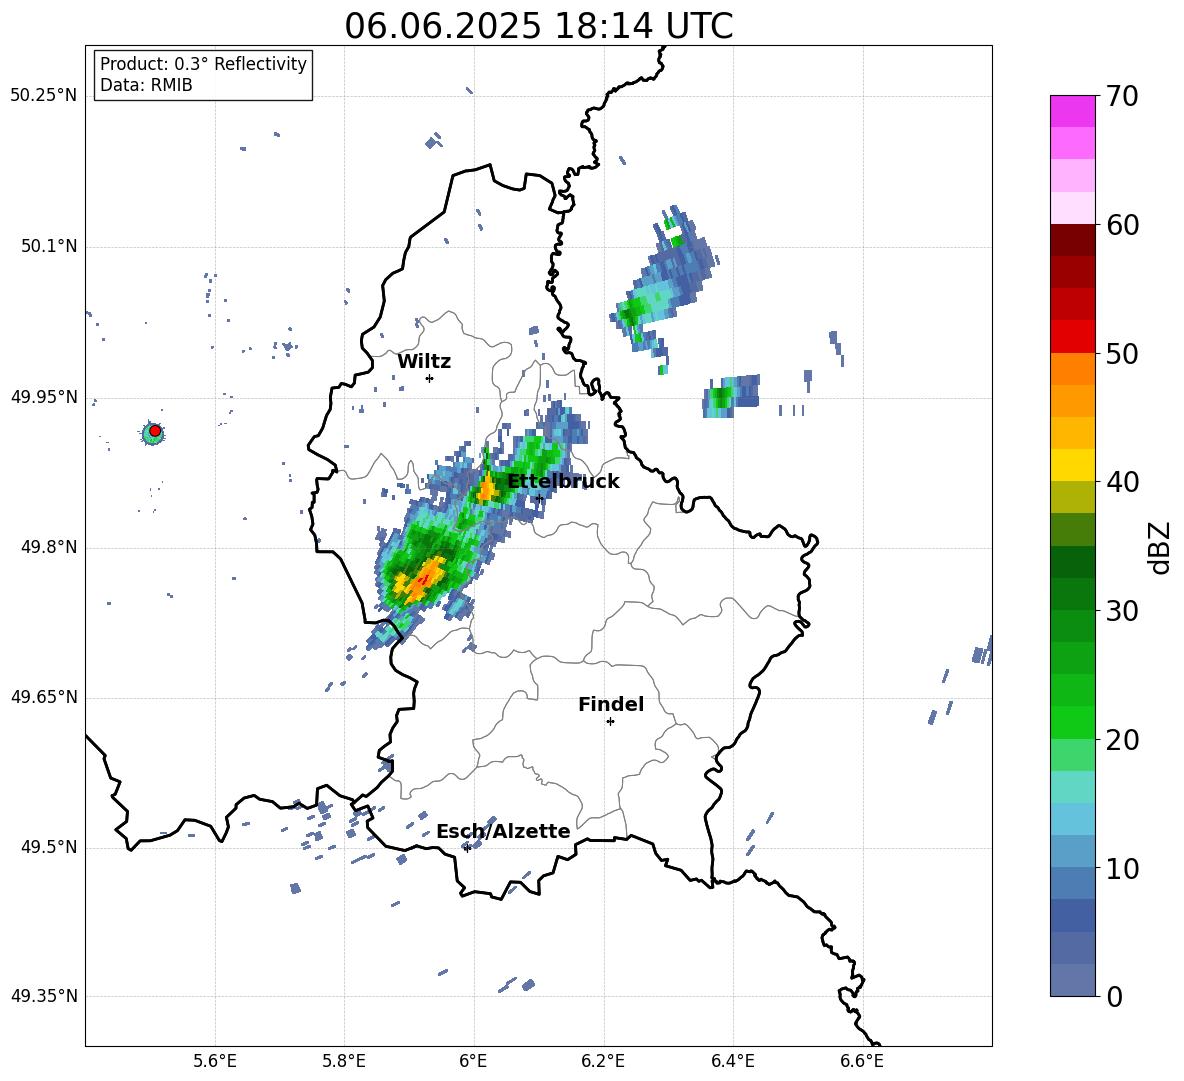
Task: Click the 6.6°E longitude label
Action: point(862,1061)
